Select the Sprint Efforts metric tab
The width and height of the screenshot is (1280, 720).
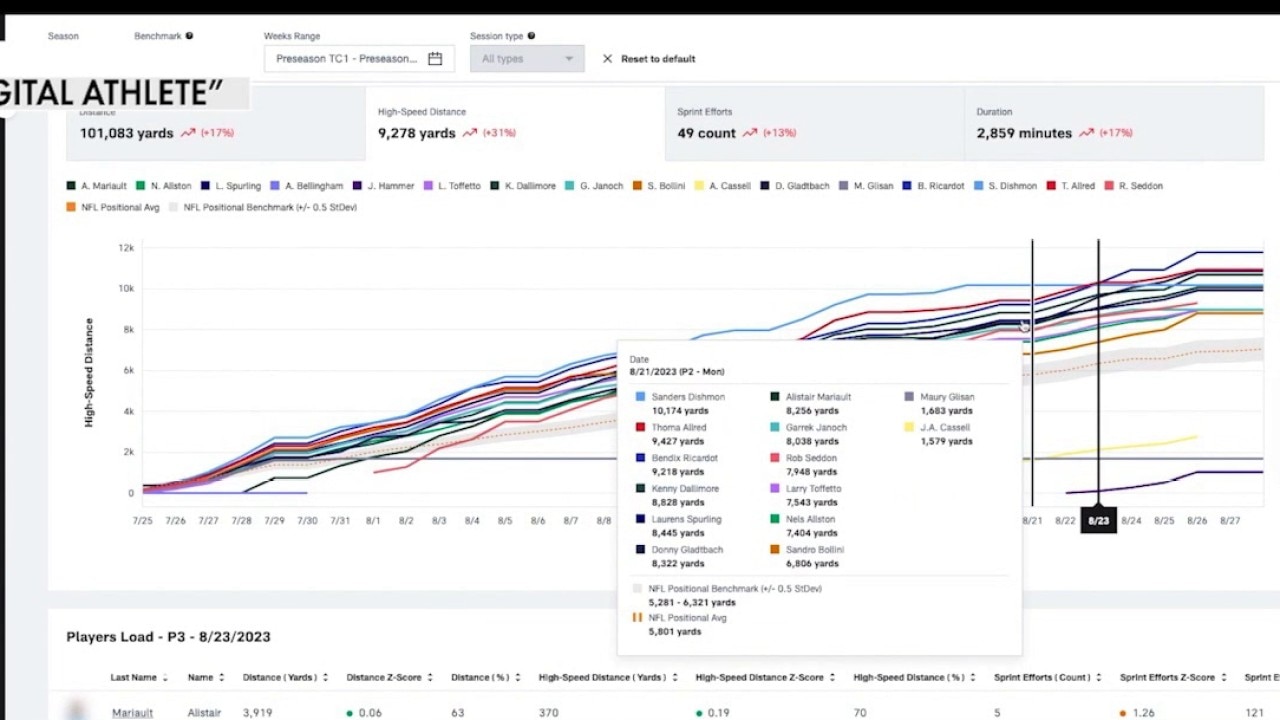coord(813,124)
